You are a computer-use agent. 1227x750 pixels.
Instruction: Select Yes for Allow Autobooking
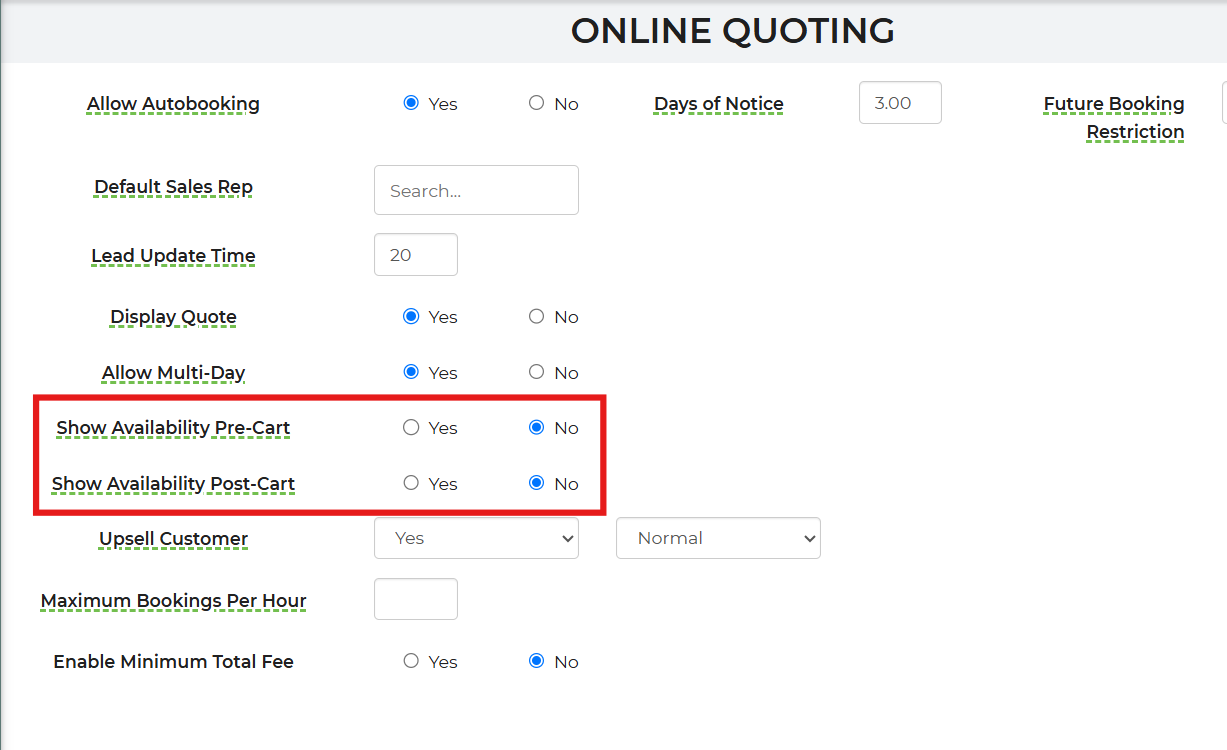411,103
